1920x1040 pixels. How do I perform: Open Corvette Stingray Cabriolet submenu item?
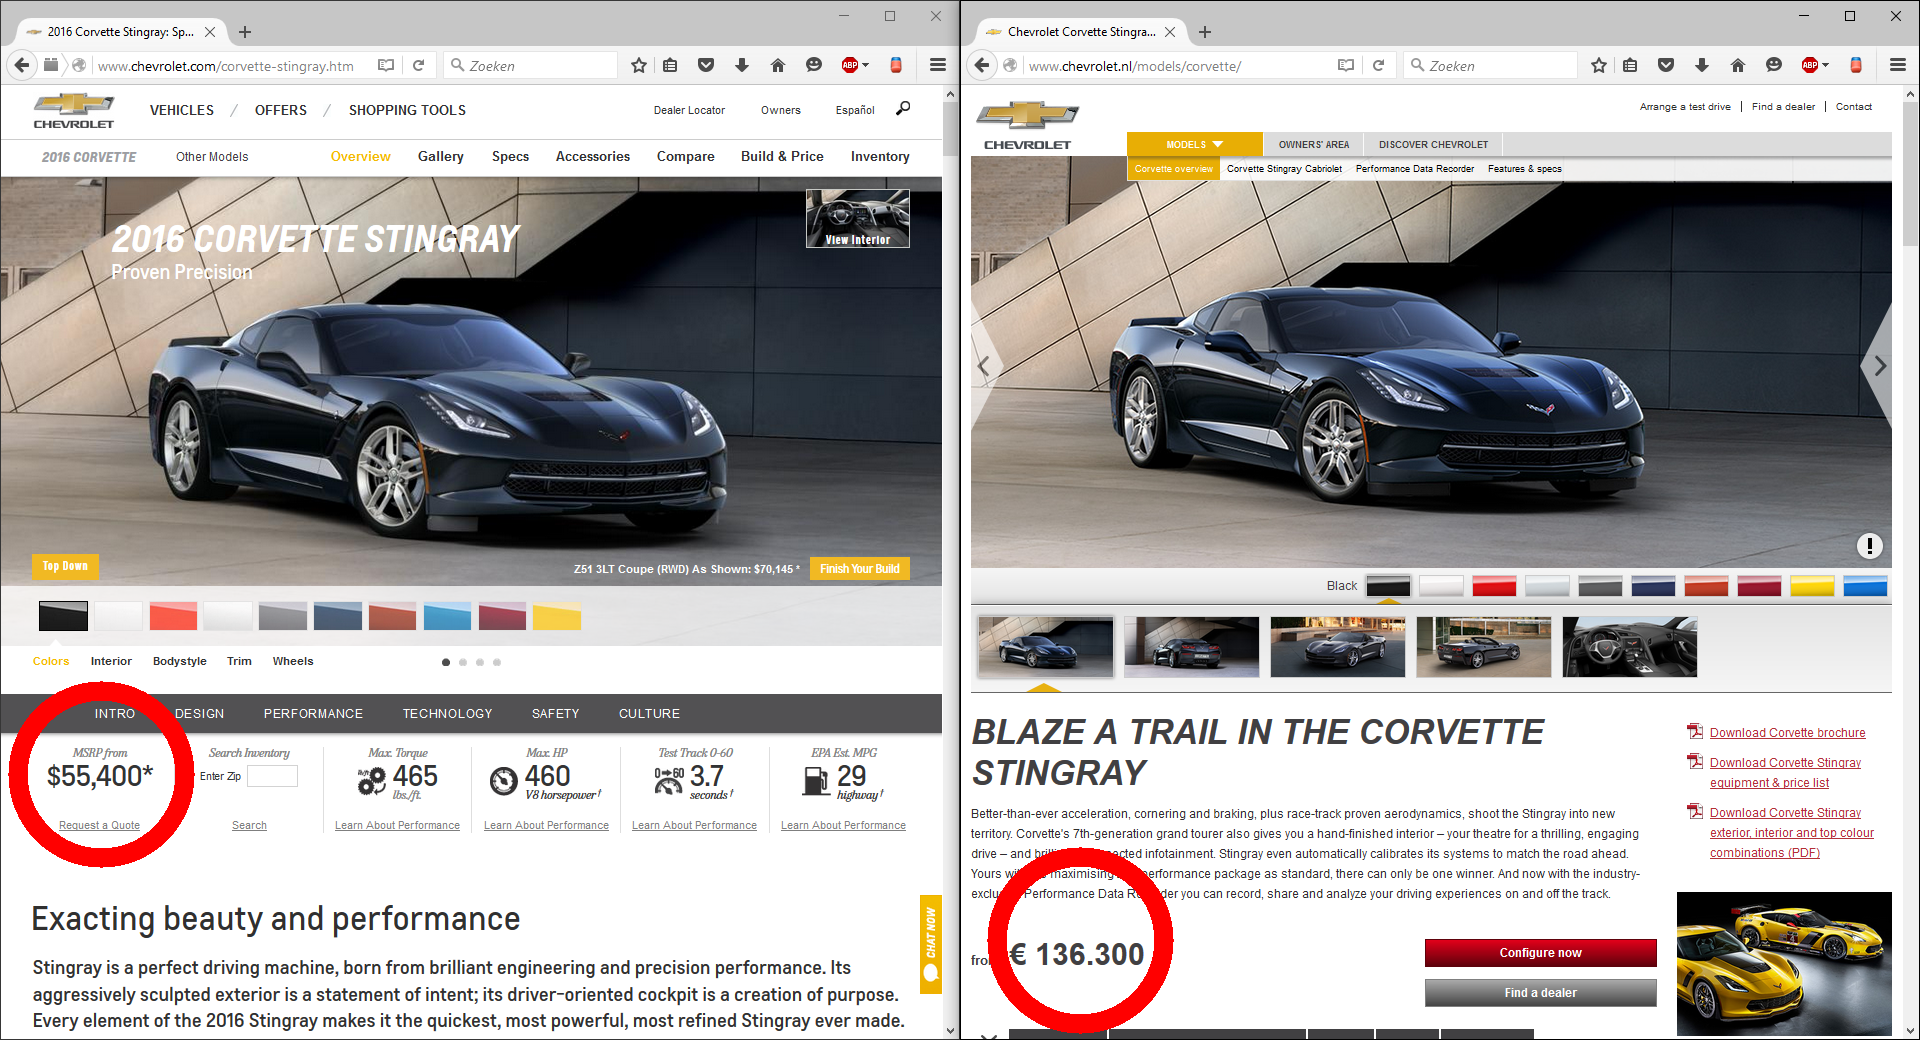pyautogui.click(x=1284, y=169)
